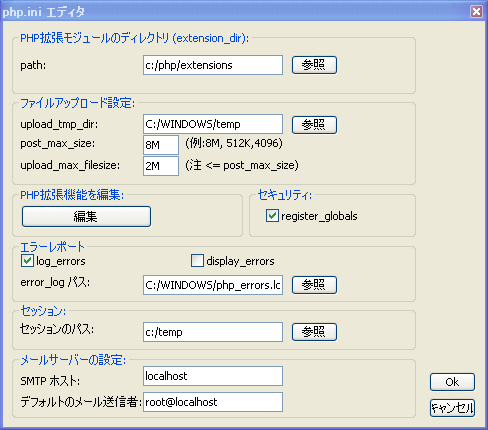The height and width of the screenshot is (430, 488).
Task: Close the php.ini editor window
Action: click(x=476, y=12)
